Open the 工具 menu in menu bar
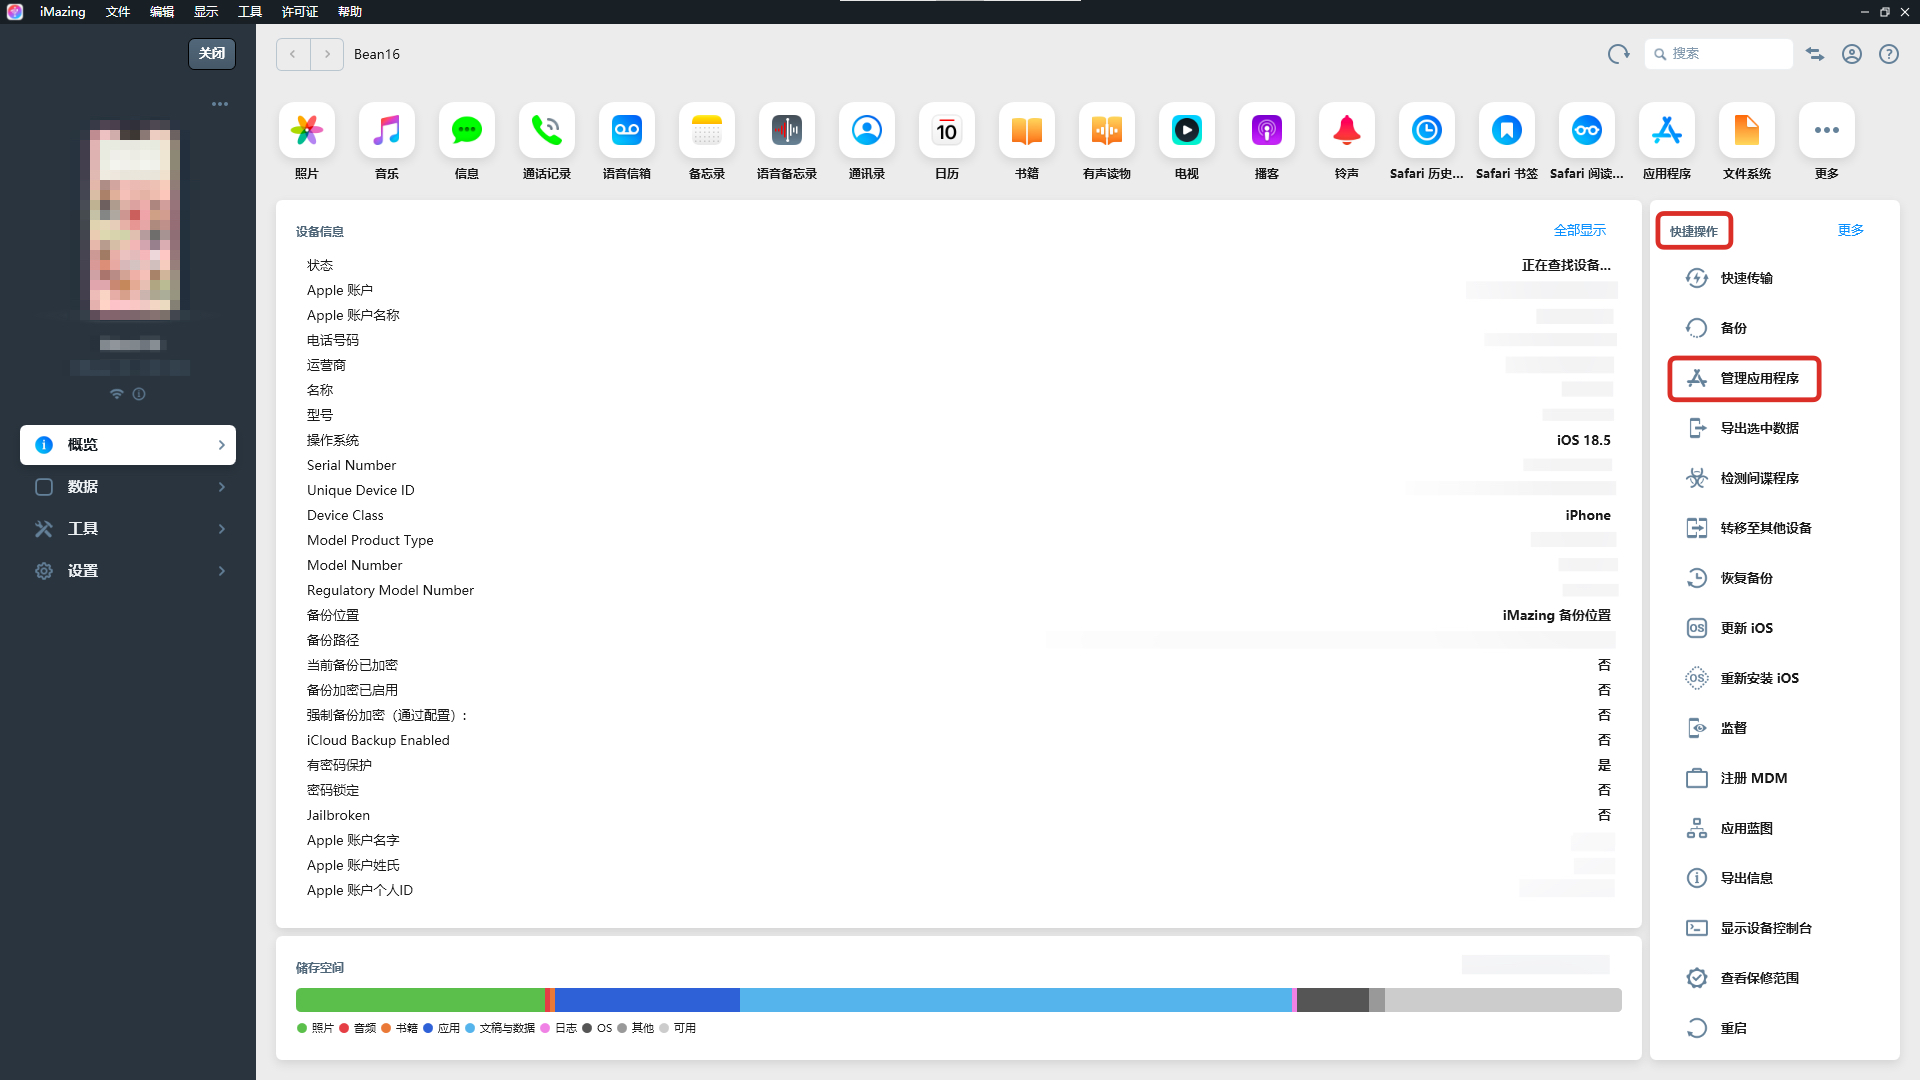The image size is (1920, 1080). click(x=250, y=12)
